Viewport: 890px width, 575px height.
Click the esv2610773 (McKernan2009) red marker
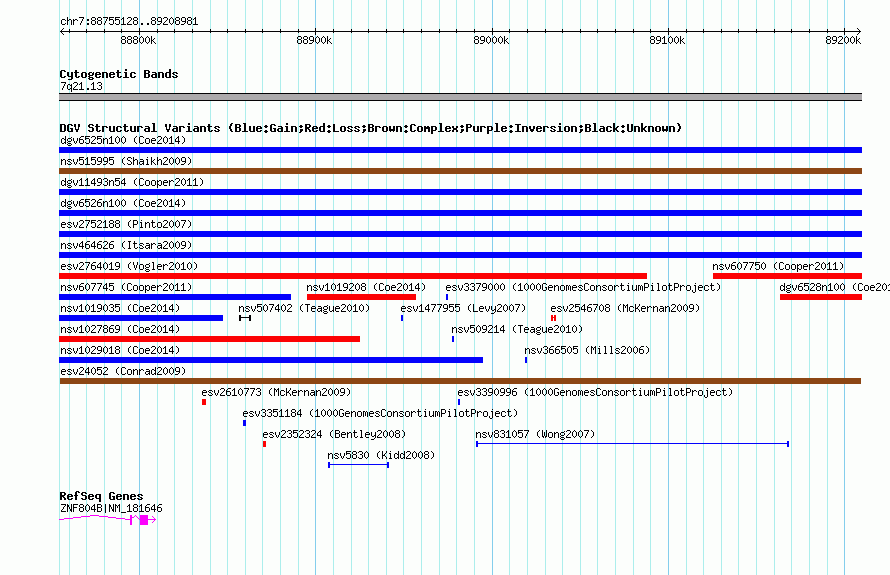[x=204, y=402]
